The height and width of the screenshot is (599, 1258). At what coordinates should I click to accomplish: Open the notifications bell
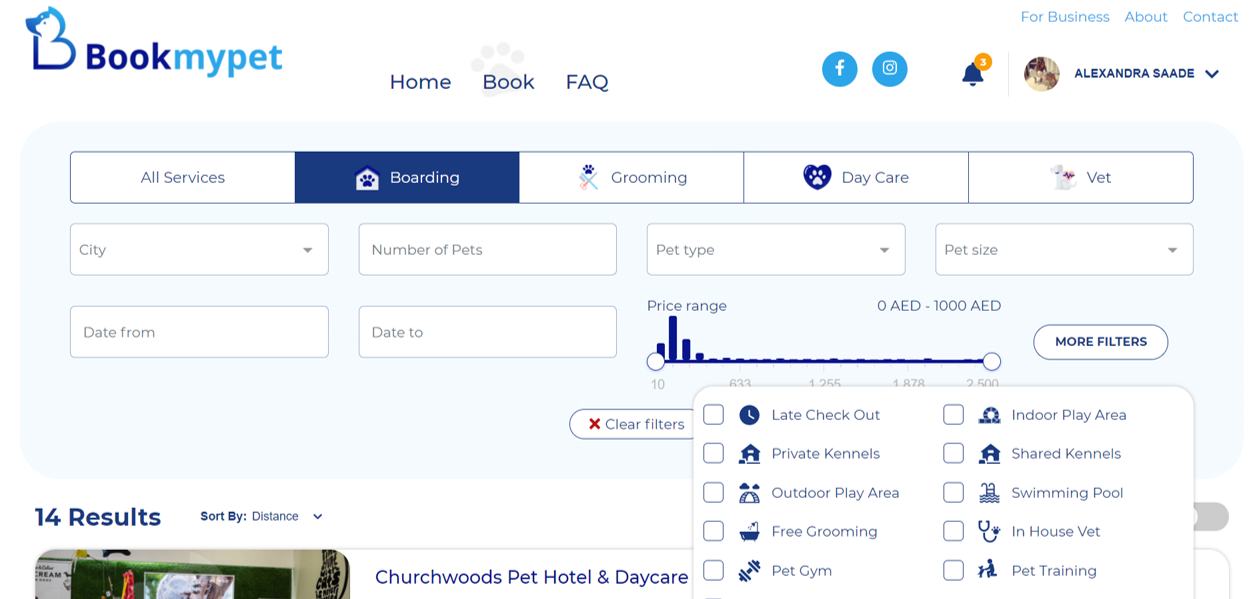[x=973, y=74]
